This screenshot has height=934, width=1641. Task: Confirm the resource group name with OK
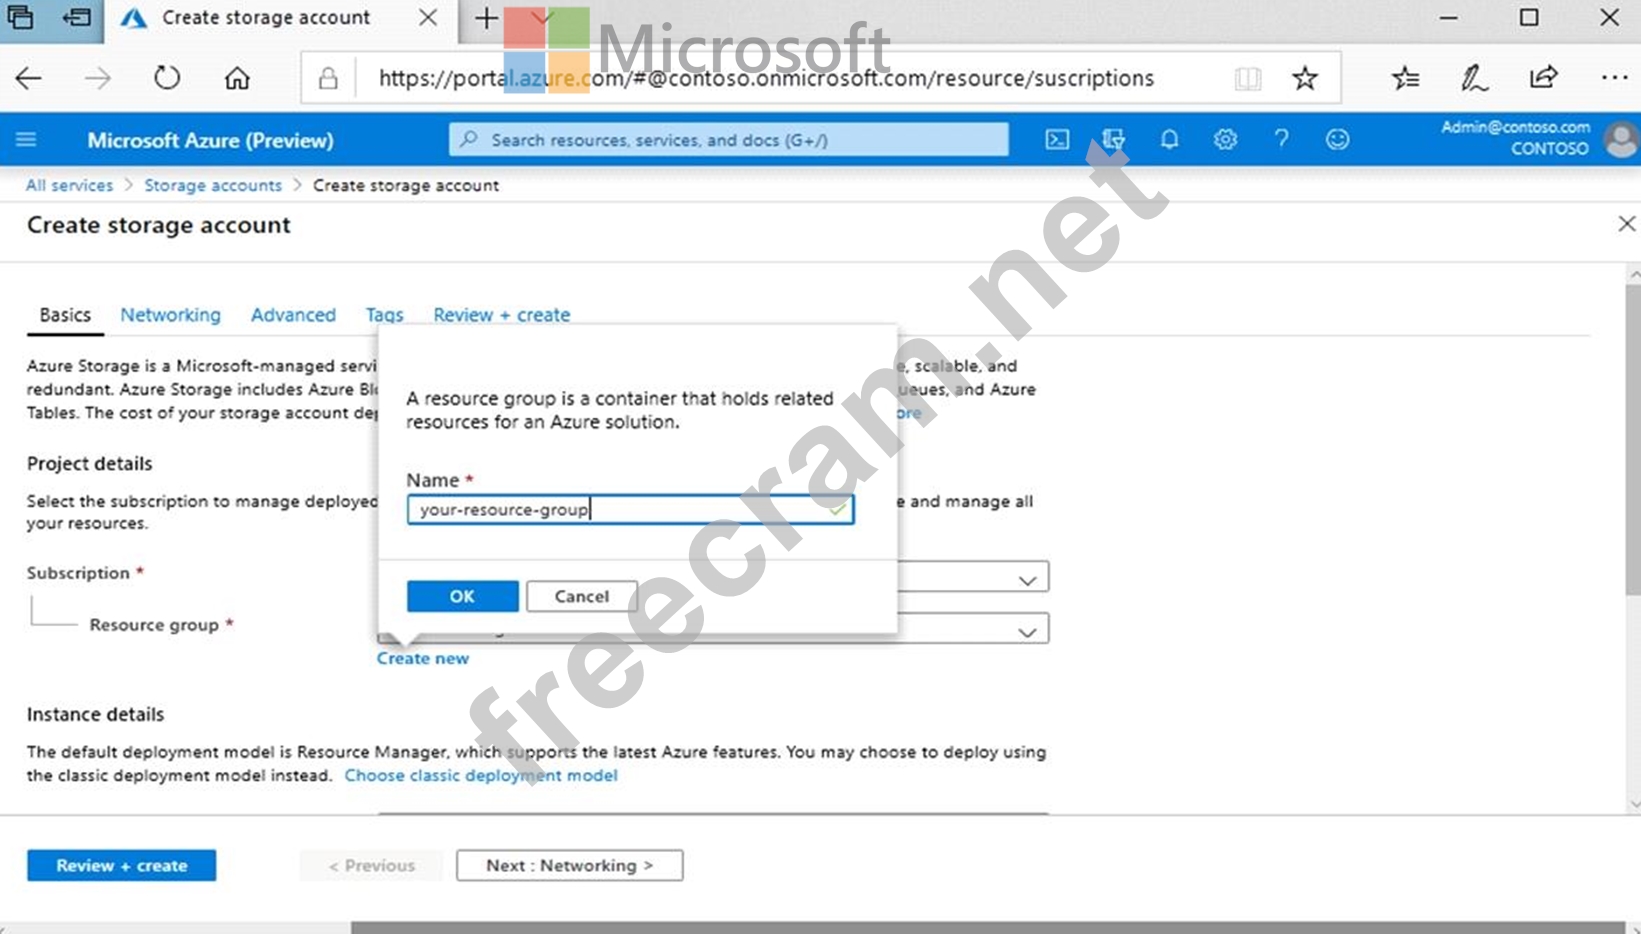tap(462, 596)
